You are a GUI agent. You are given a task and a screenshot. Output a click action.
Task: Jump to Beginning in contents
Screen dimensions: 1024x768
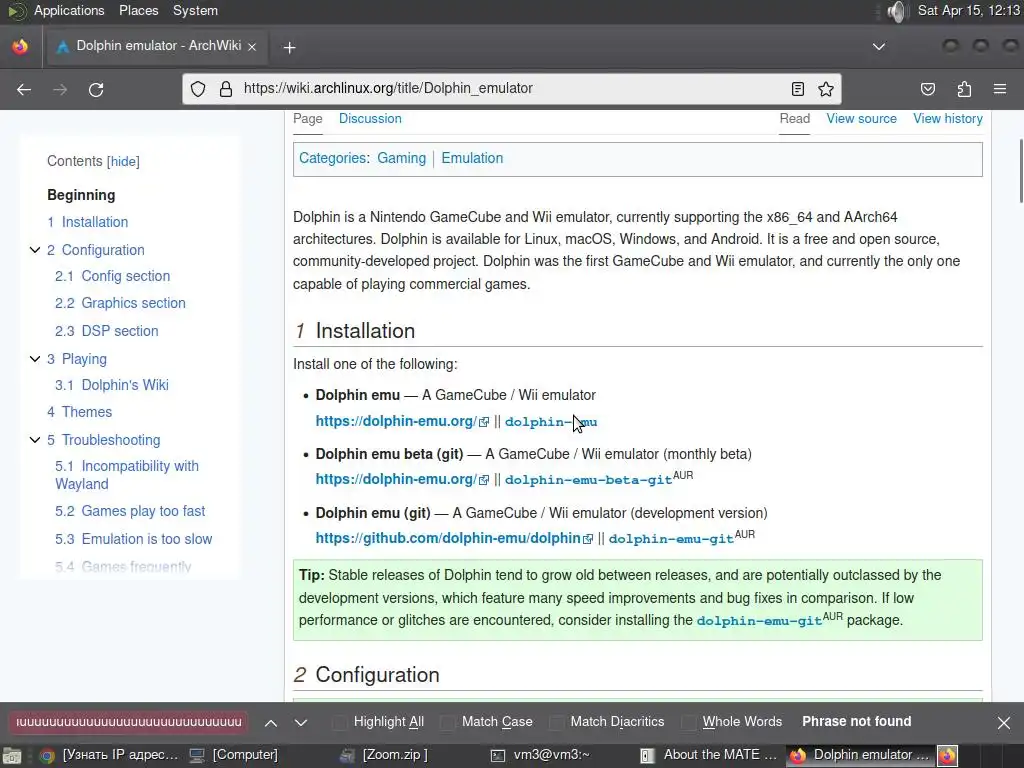tap(81, 195)
